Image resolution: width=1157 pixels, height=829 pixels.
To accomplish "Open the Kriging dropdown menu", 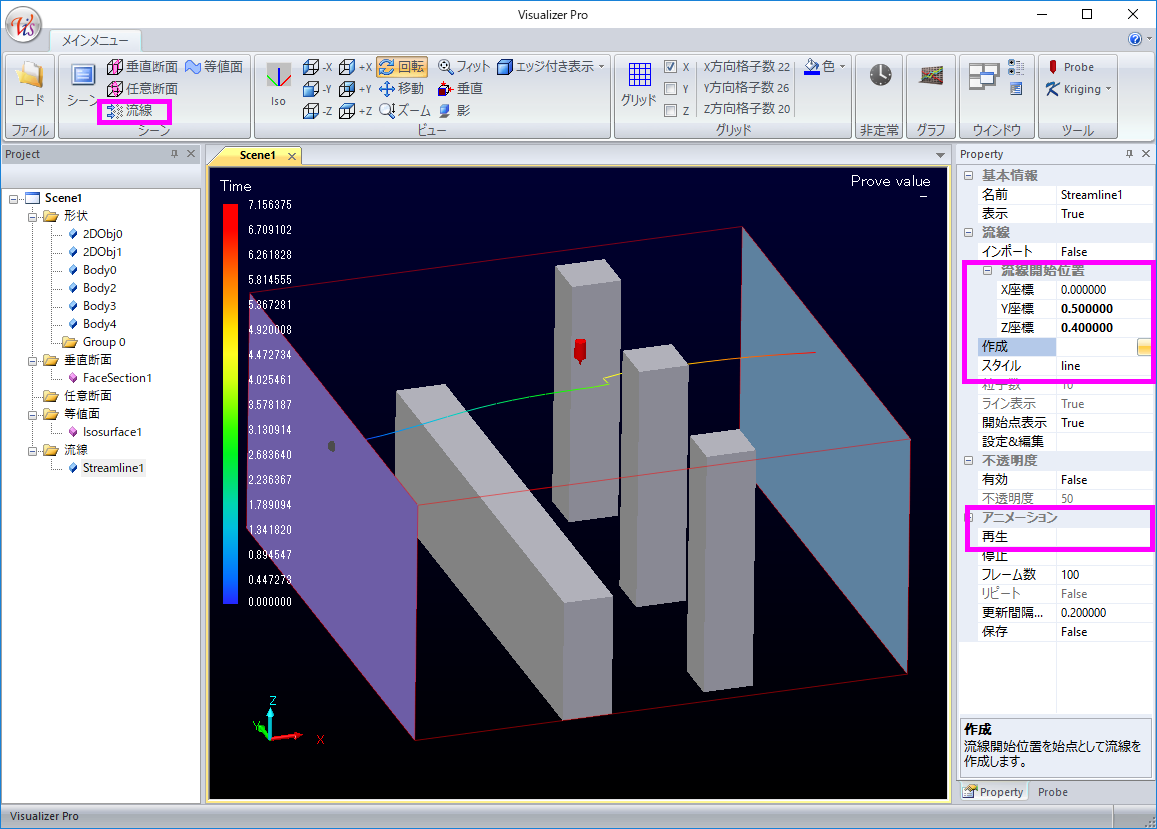I will pyautogui.click(x=1109, y=89).
